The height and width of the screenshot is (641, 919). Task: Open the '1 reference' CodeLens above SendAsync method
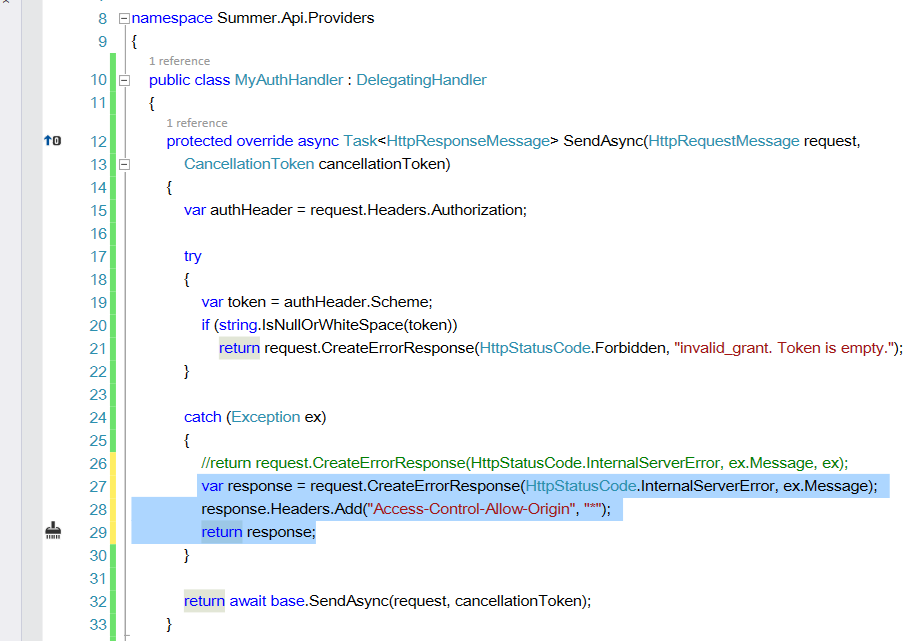pos(197,123)
